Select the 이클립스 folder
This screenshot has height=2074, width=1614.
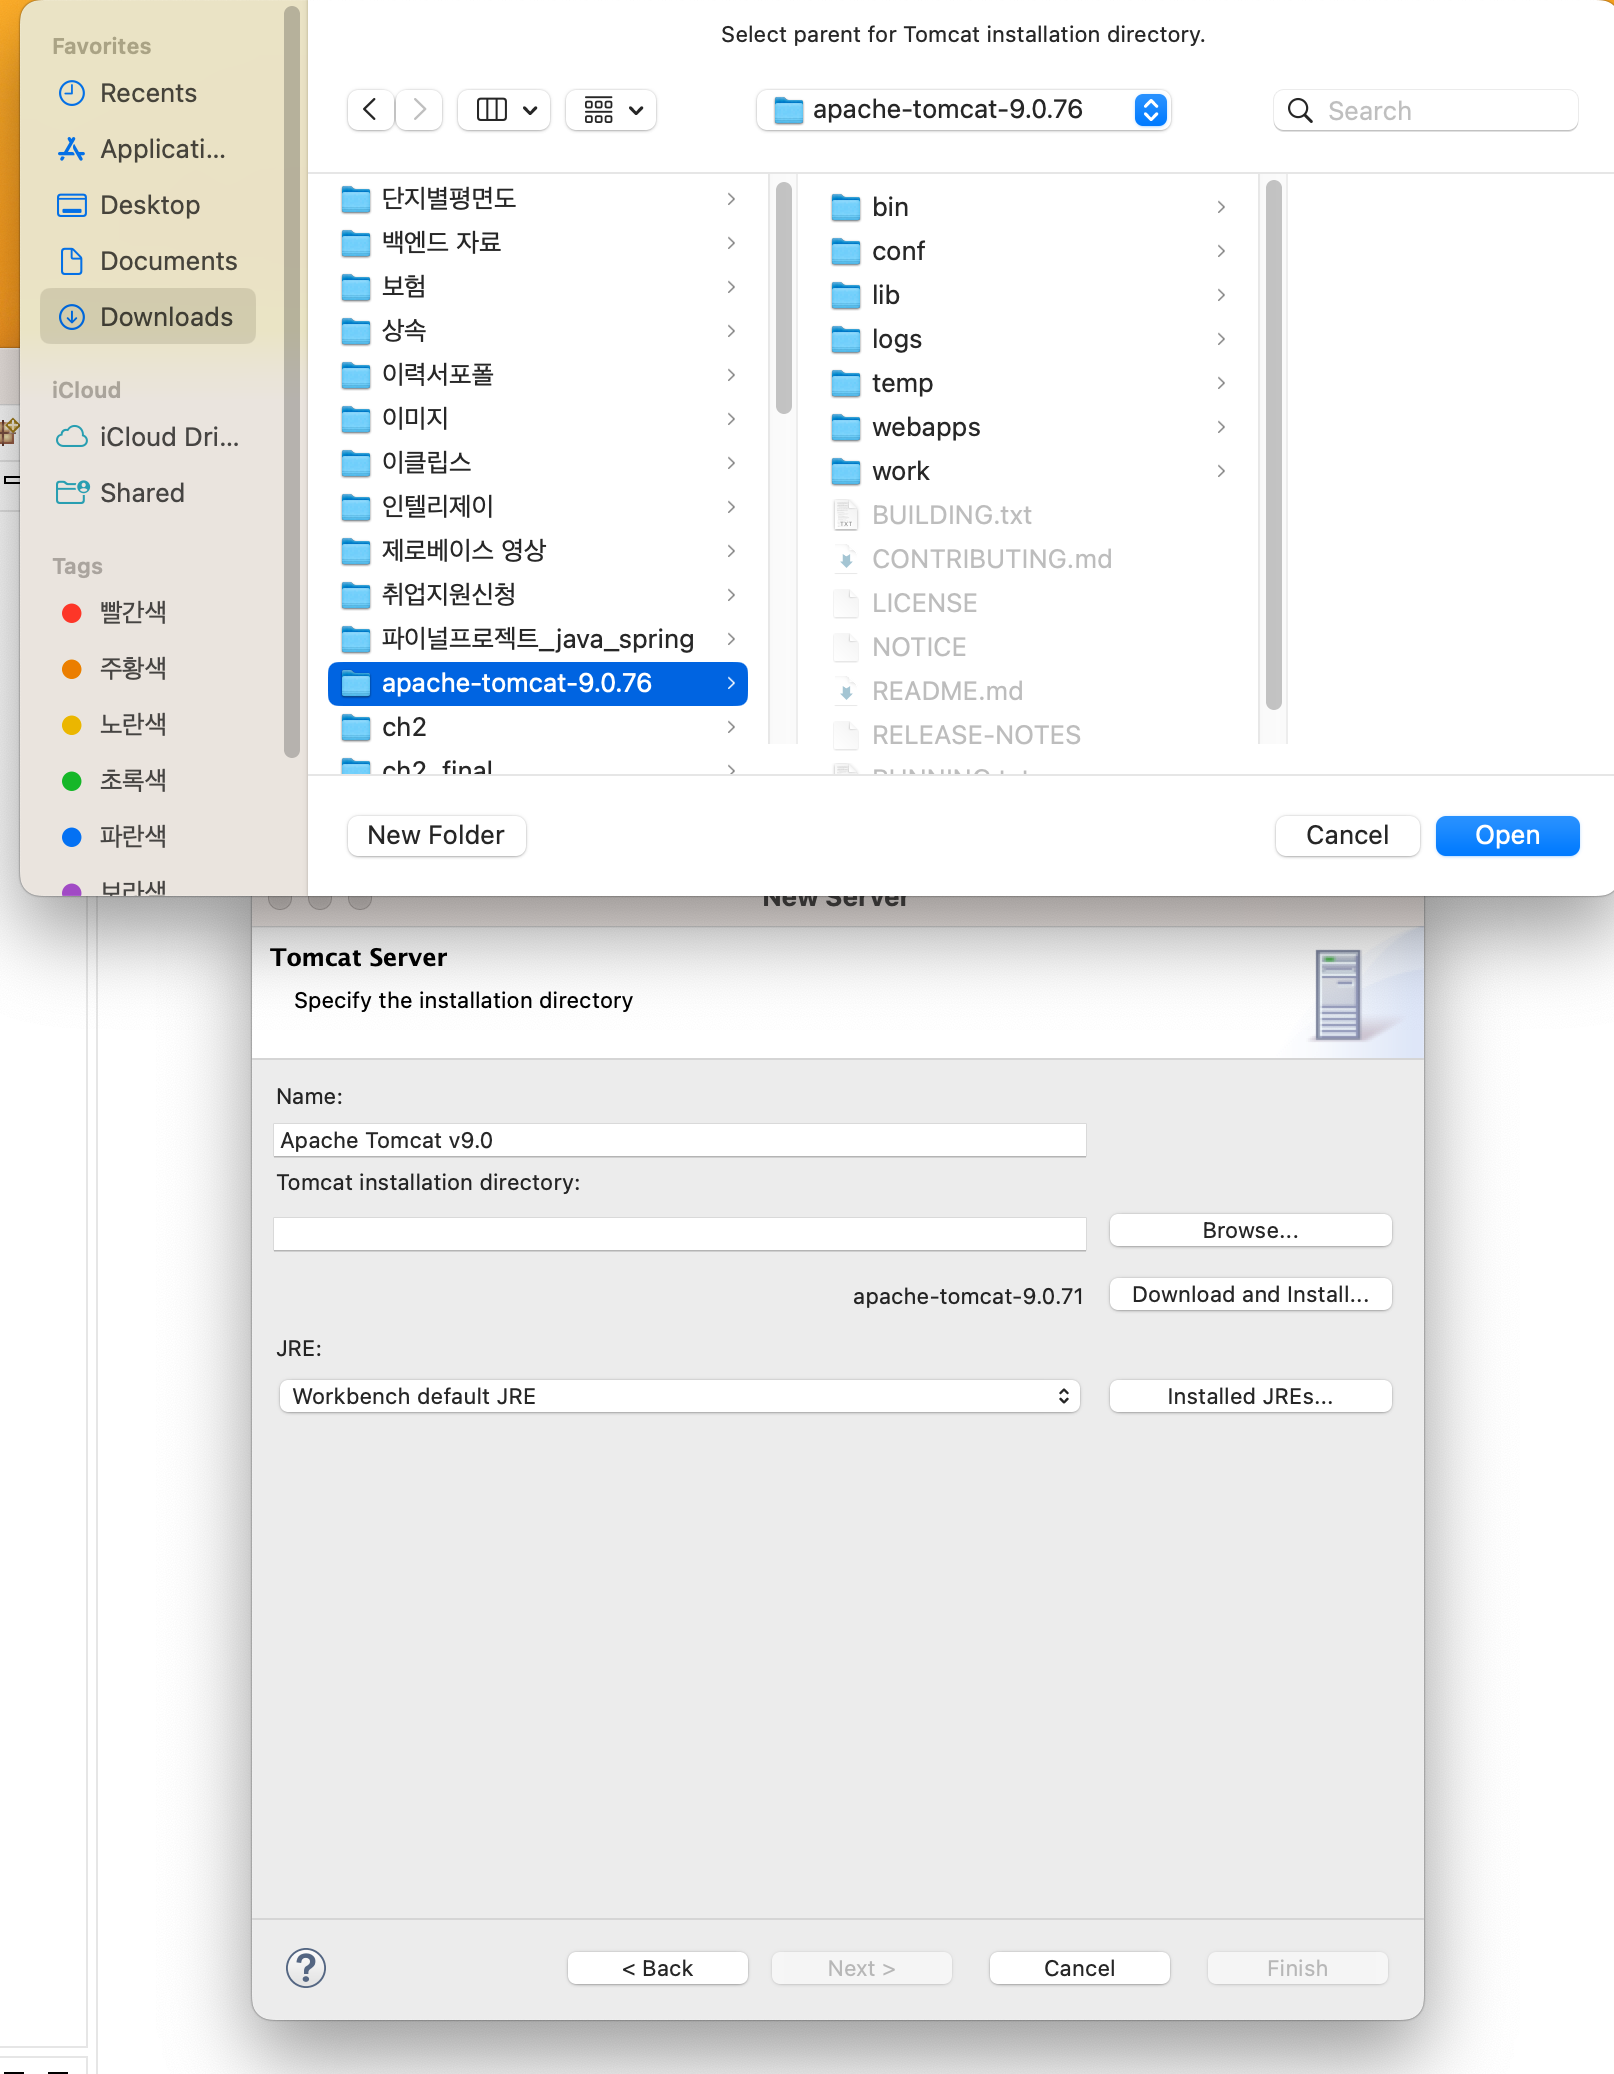tap(538, 463)
